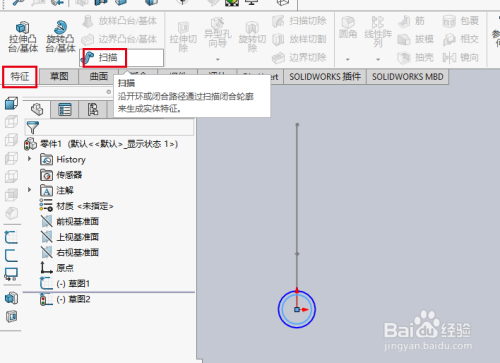This screenshot has height=363, width=500.
Task: Expand the History folder
Action: (x=30, y=159)
